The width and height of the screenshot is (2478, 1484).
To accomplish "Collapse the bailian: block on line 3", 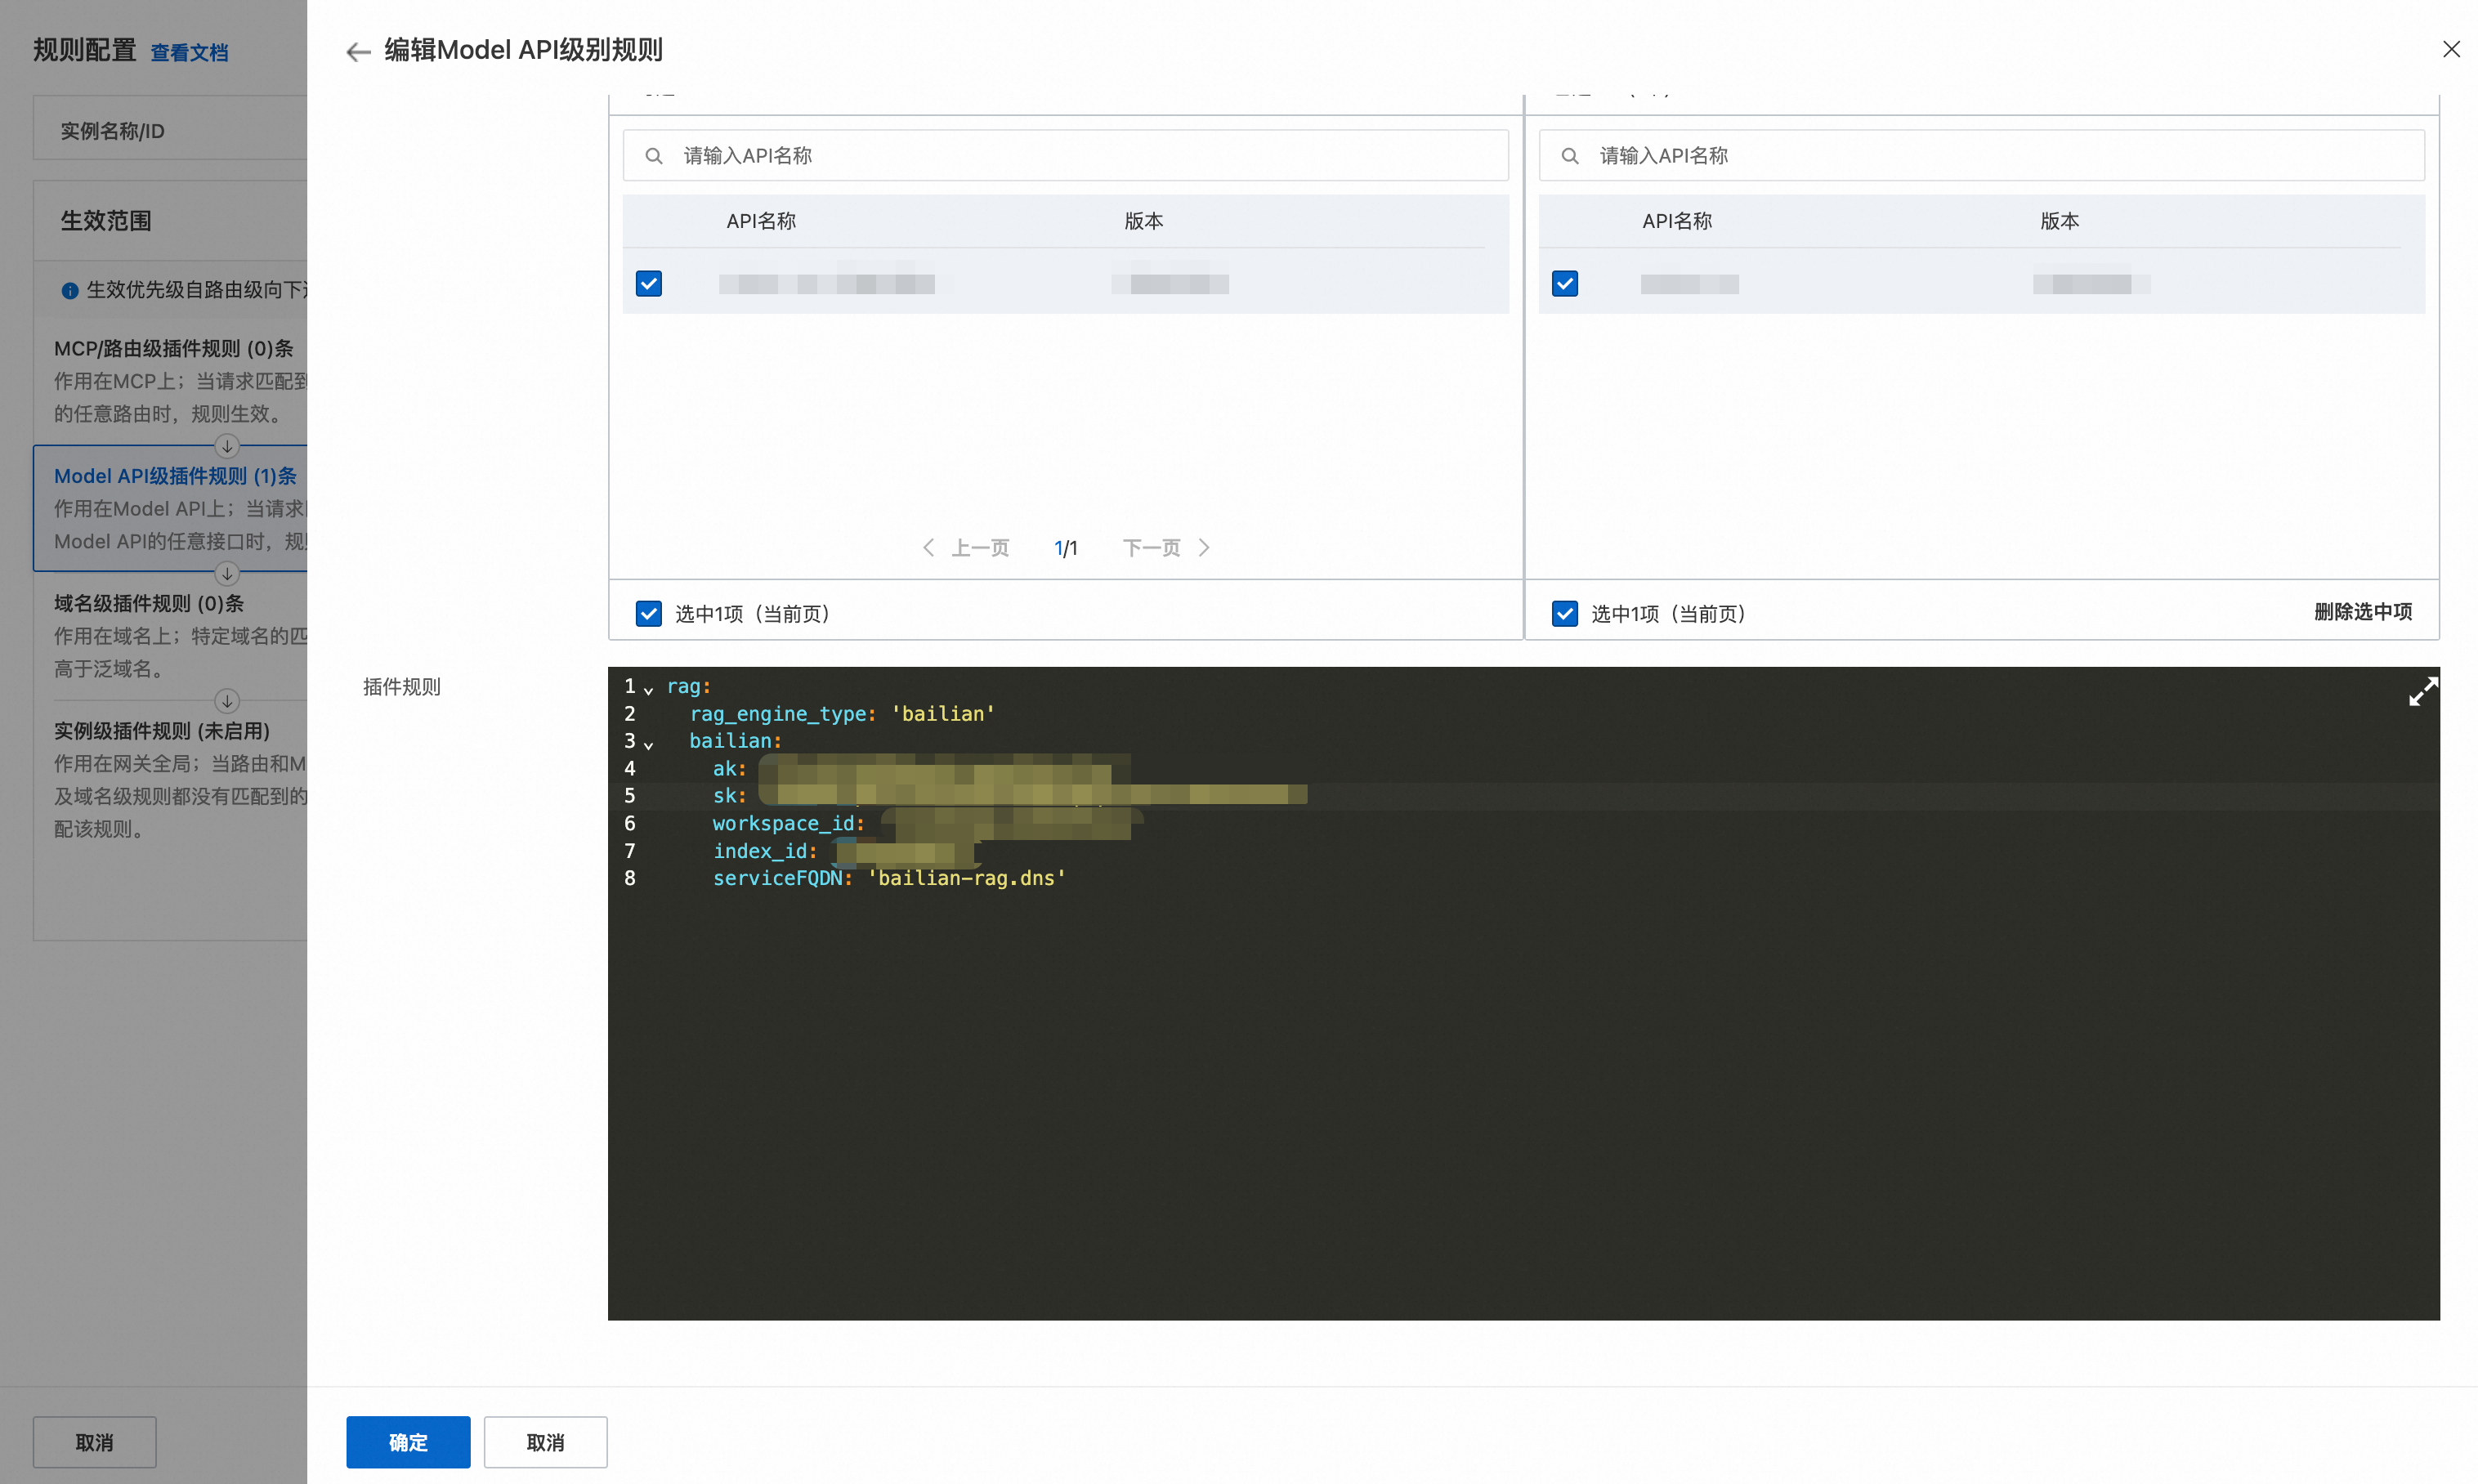I will (x=649, y=745).
